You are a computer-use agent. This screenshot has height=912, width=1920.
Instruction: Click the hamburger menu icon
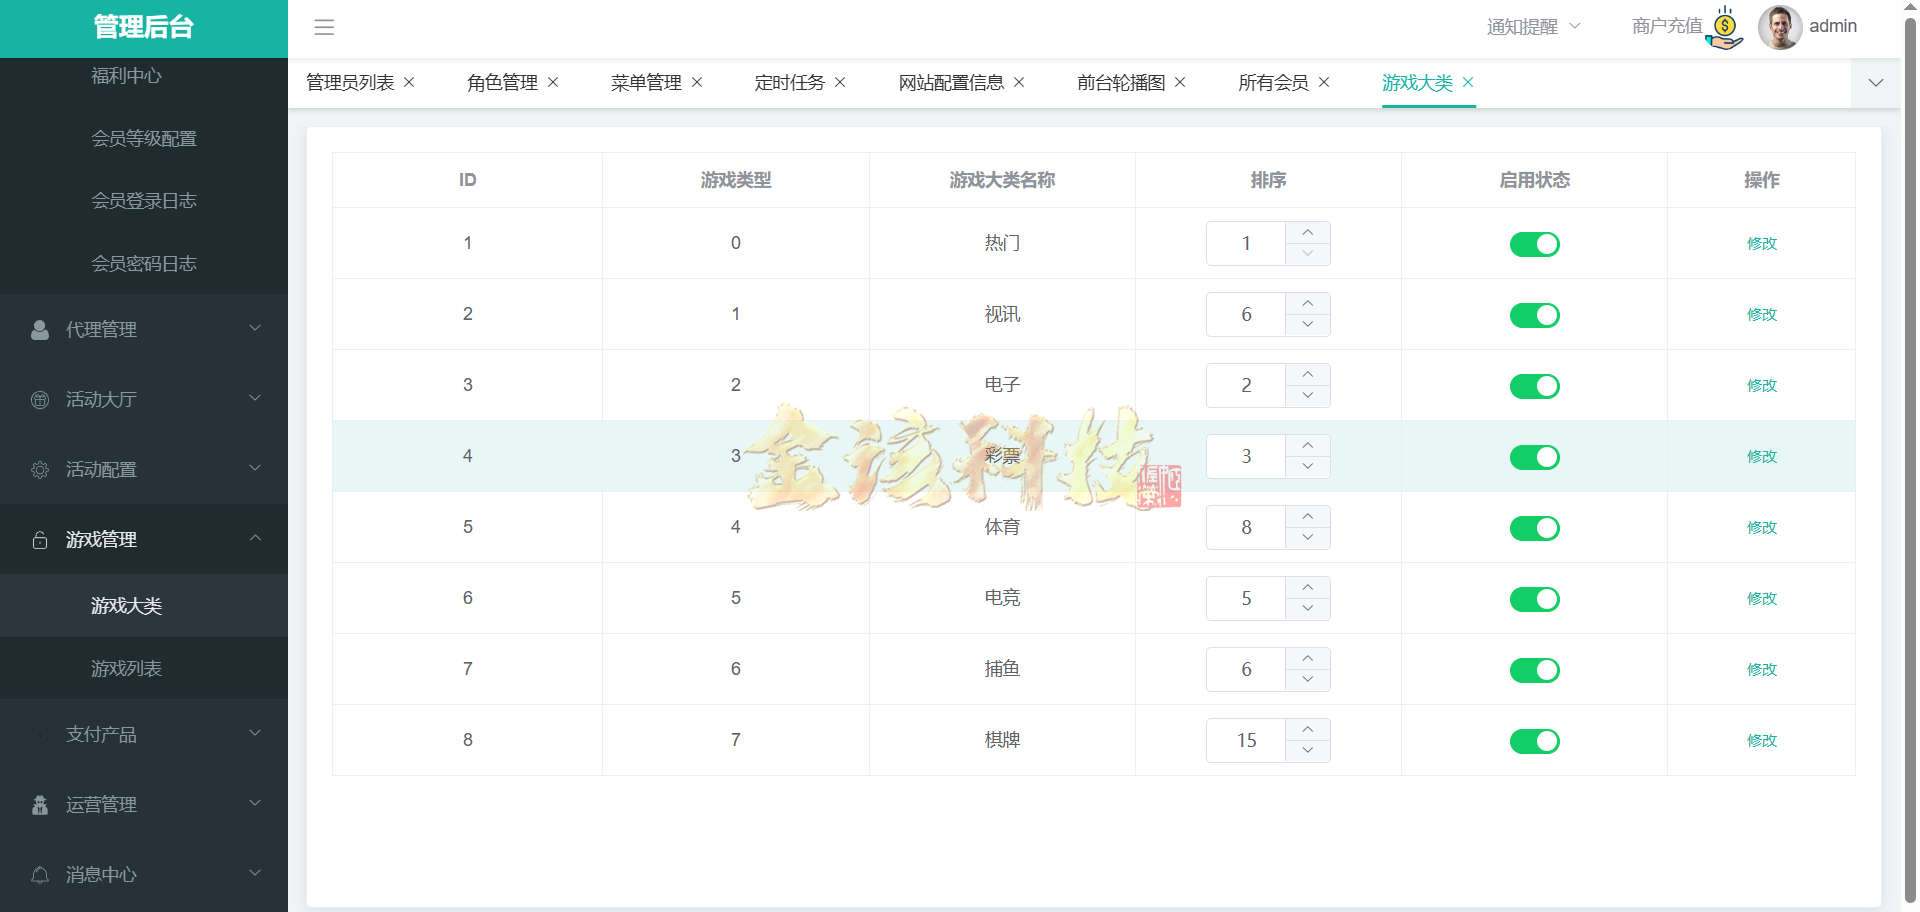point(324,27)
